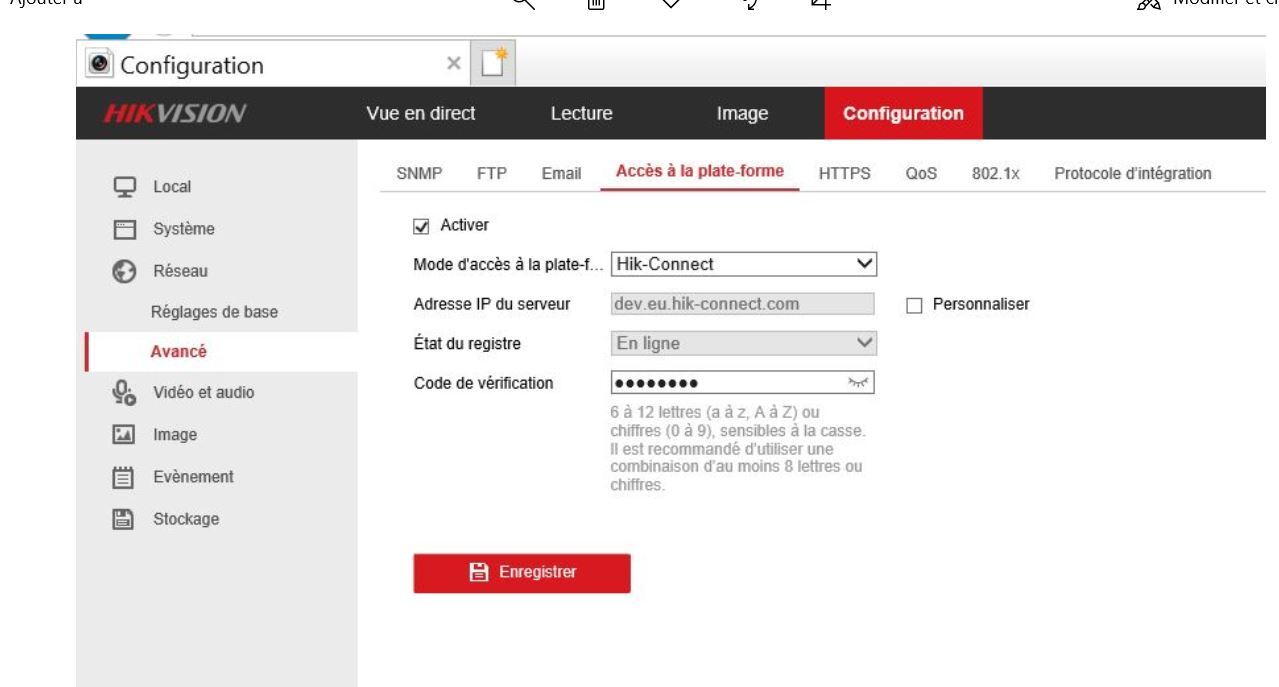
Task: Open the Lecture menu
Action: click(581, 114)
